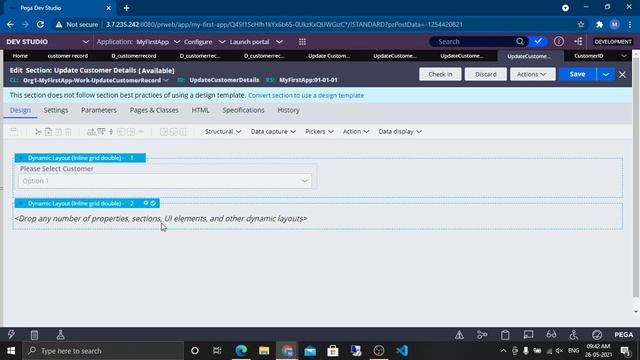Expand the Structural controls dropdown

(223, 131)
